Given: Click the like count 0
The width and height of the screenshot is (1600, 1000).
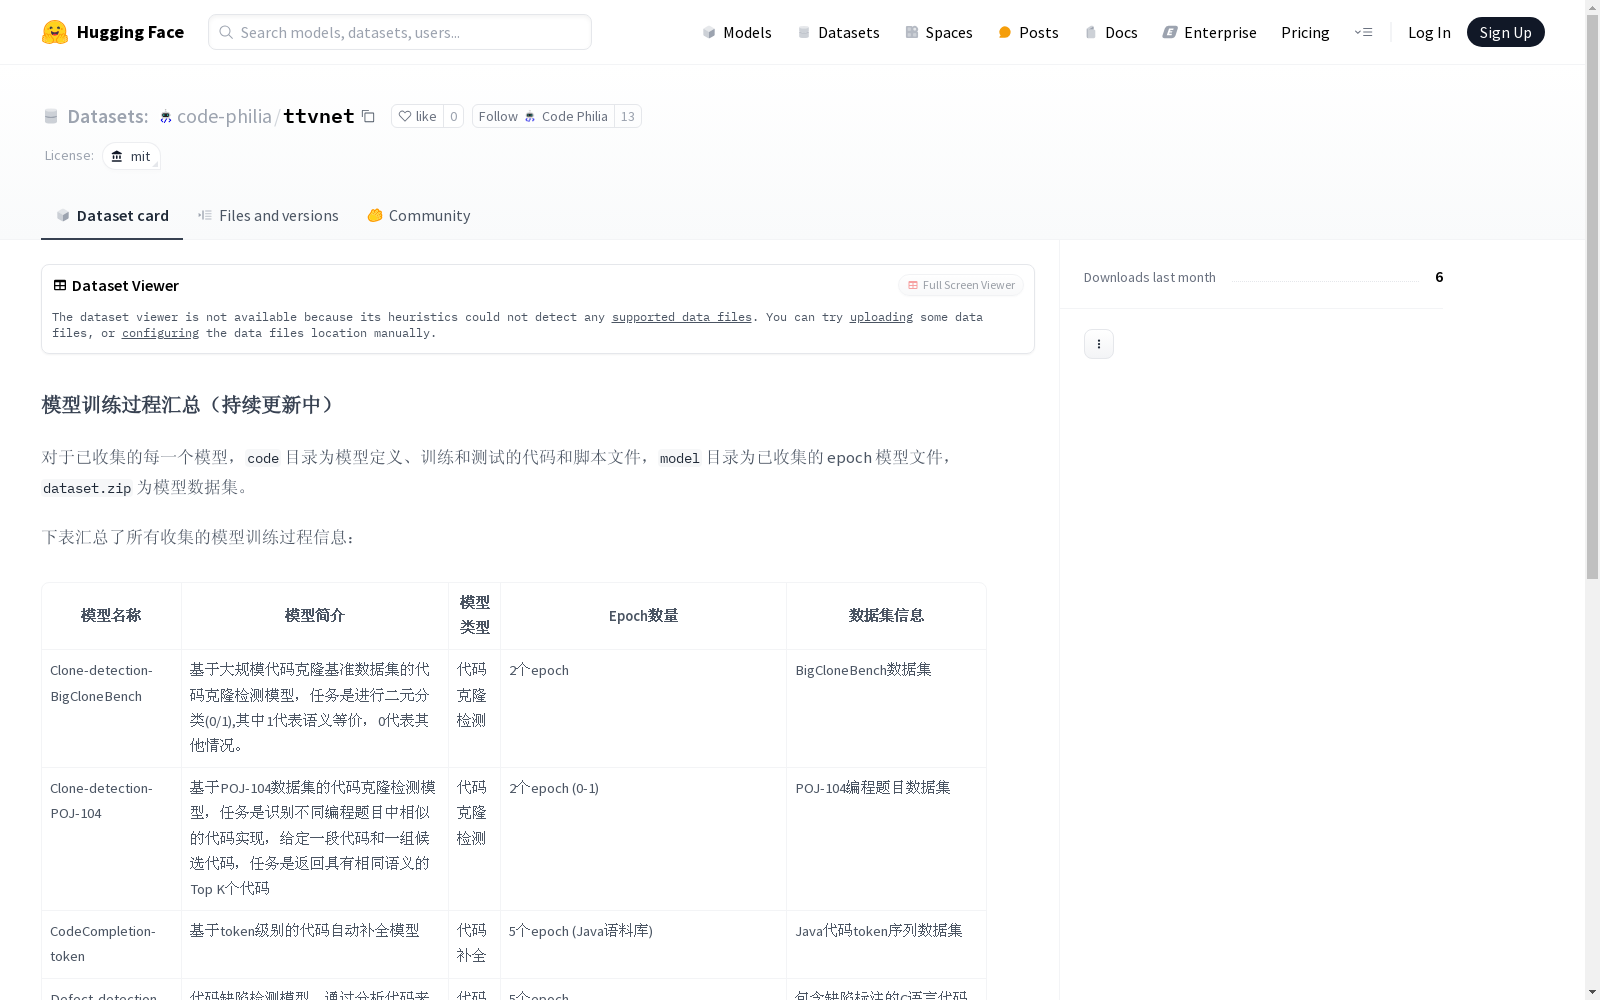Looking at the screenshot, I should (453, 116).
